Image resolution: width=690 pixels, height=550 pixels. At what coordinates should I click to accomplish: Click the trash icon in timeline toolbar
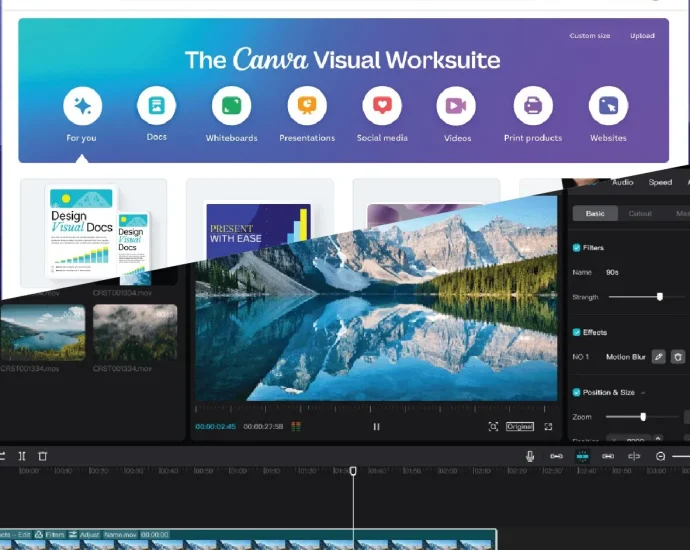pyautogui.click(x=43, y=456)
